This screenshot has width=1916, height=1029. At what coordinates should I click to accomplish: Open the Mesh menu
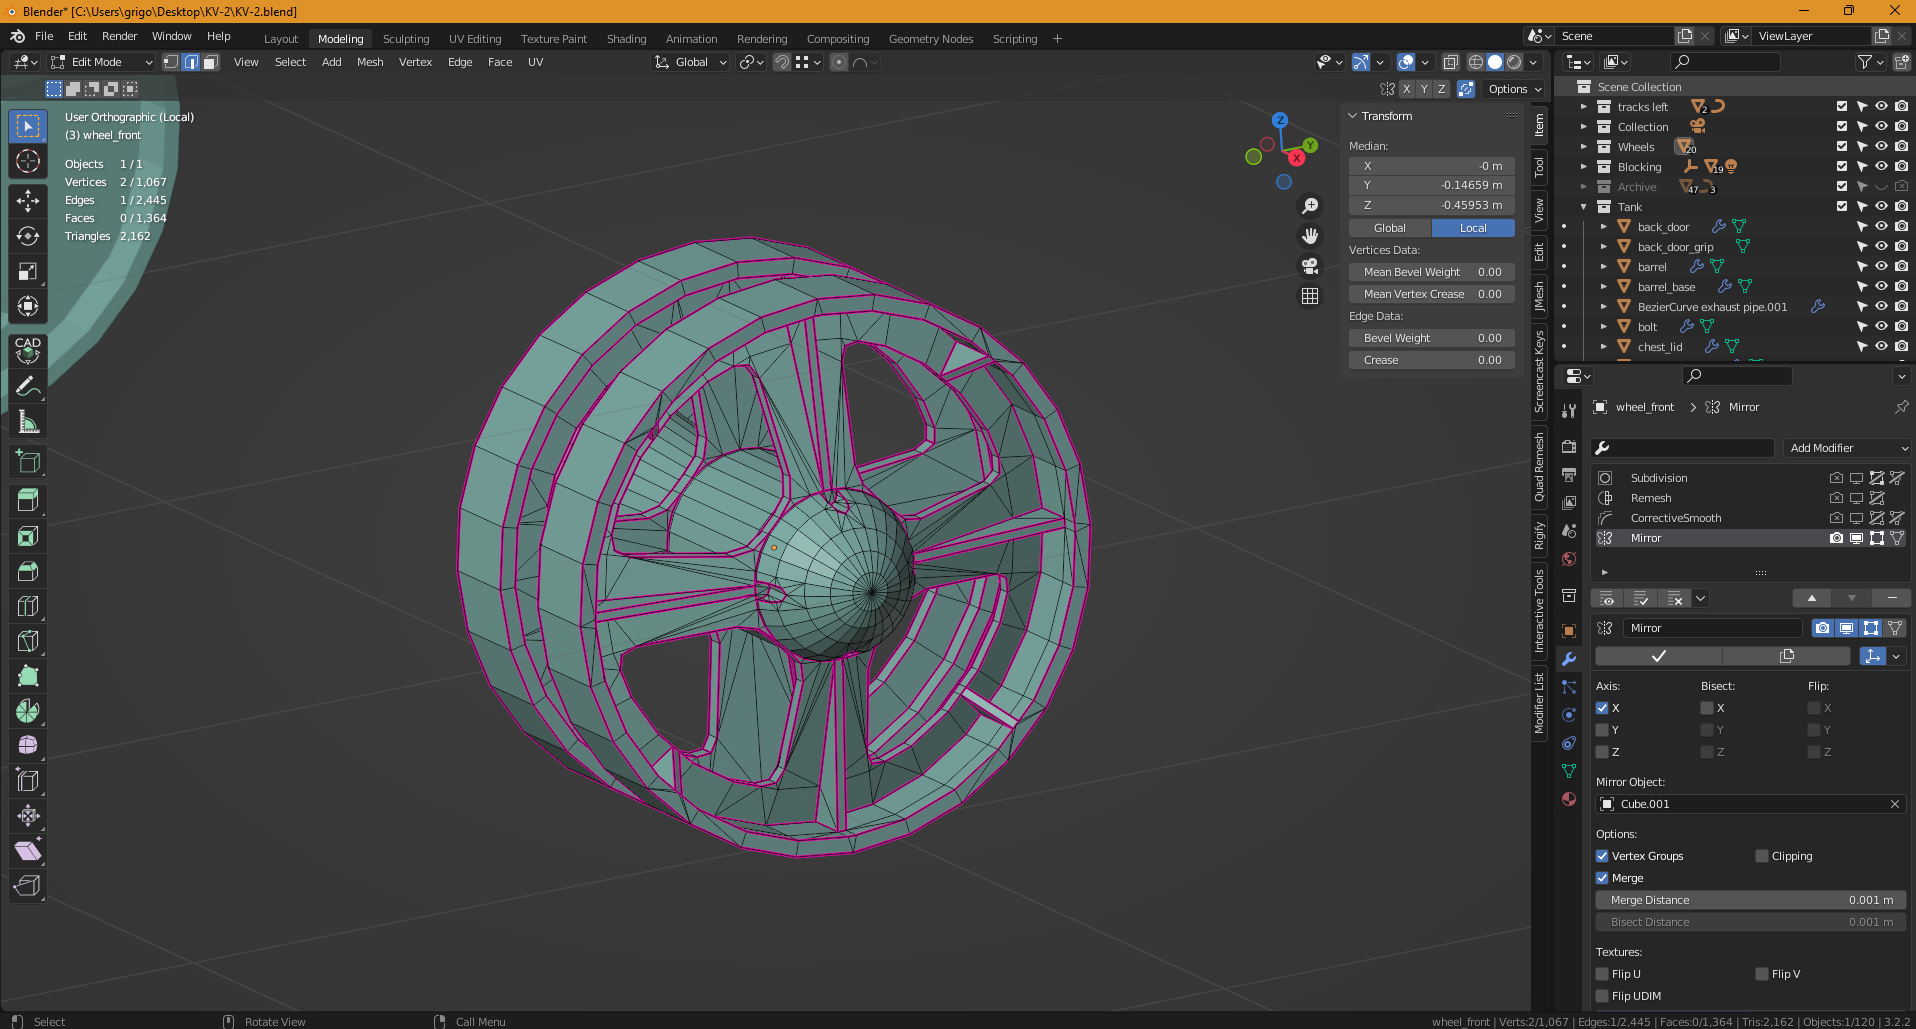pyautogui.click(x=370, y=62)
